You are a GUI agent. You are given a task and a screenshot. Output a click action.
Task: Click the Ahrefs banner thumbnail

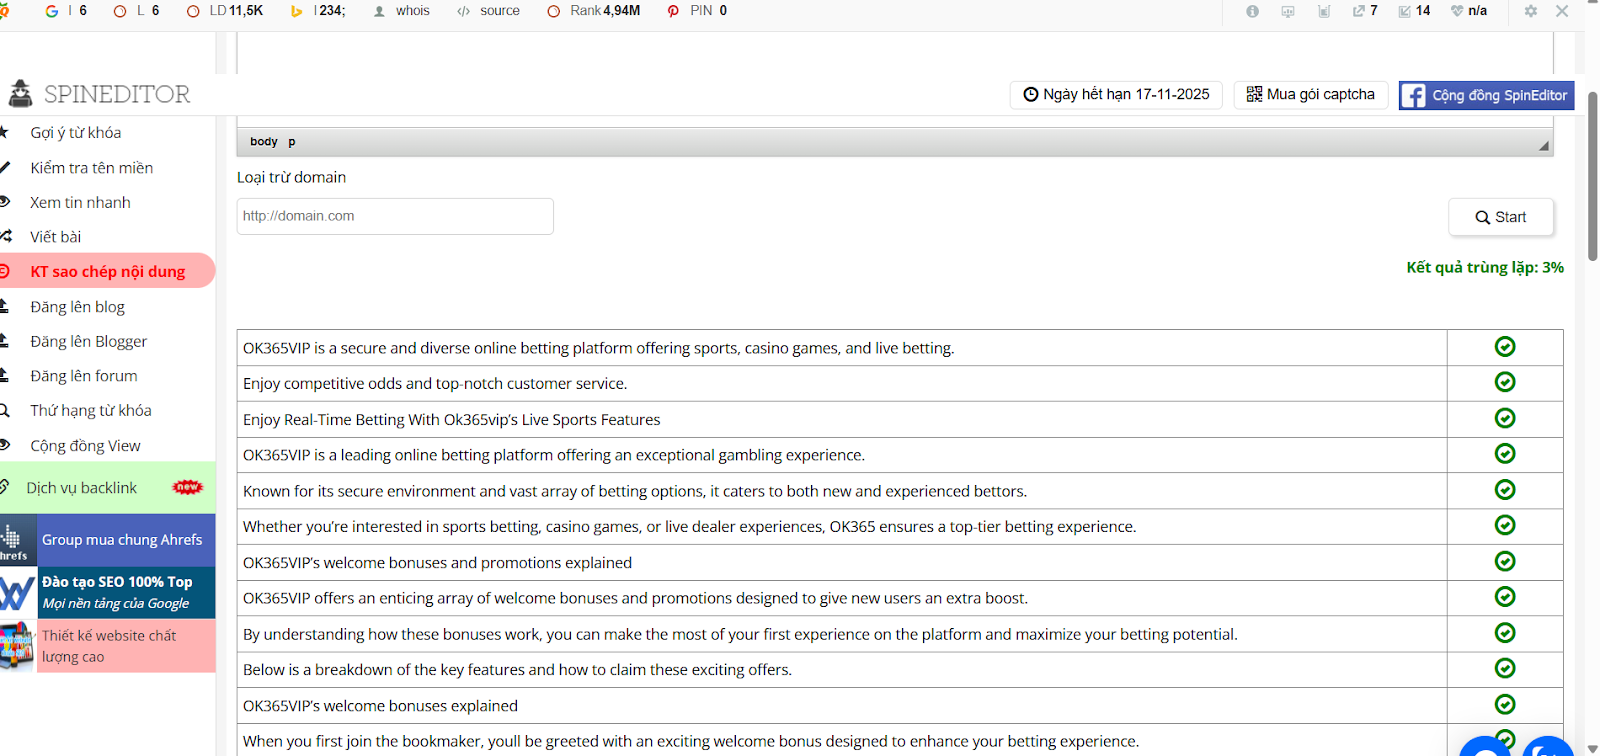[17, 540]
